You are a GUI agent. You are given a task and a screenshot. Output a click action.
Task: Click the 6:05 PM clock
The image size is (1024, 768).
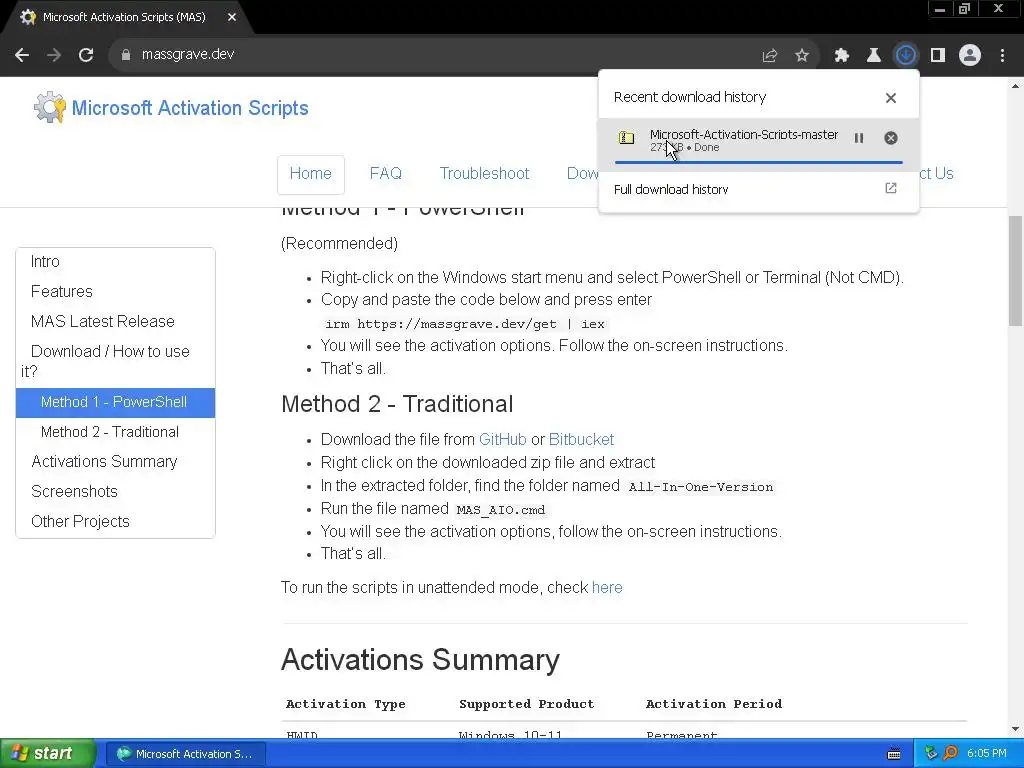tap(987, 754)
